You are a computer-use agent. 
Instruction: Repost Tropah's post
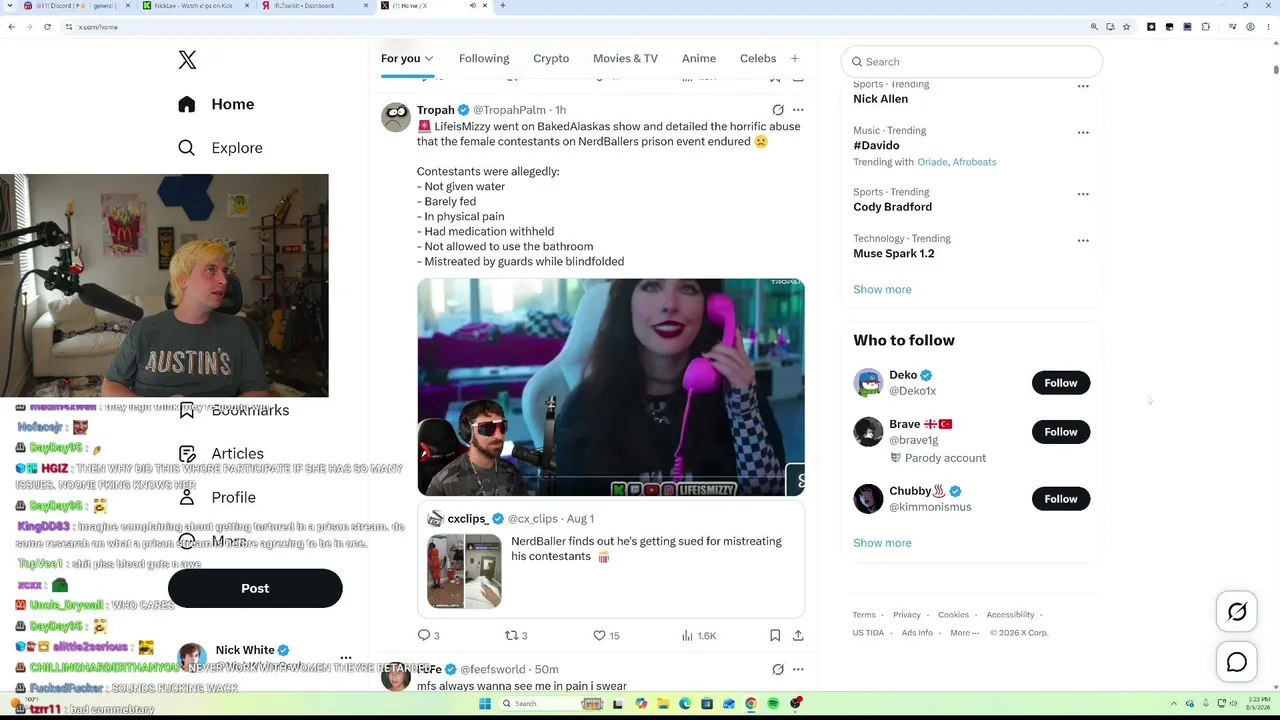click(515, 635)
